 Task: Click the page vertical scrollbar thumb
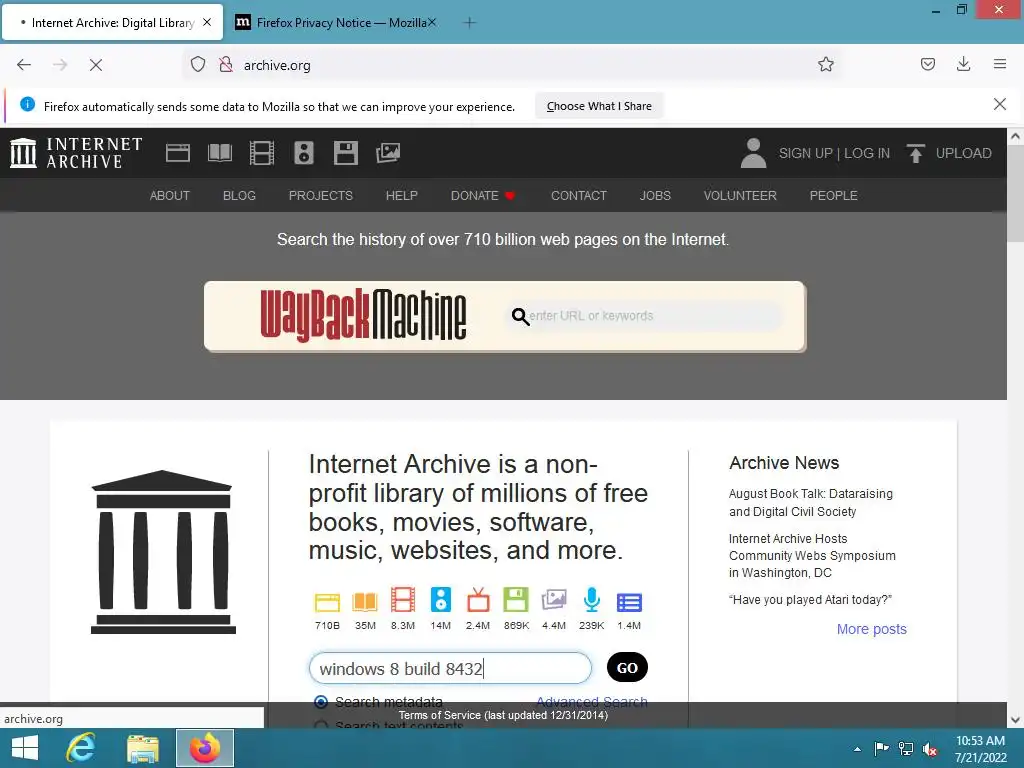(1015, 193)
